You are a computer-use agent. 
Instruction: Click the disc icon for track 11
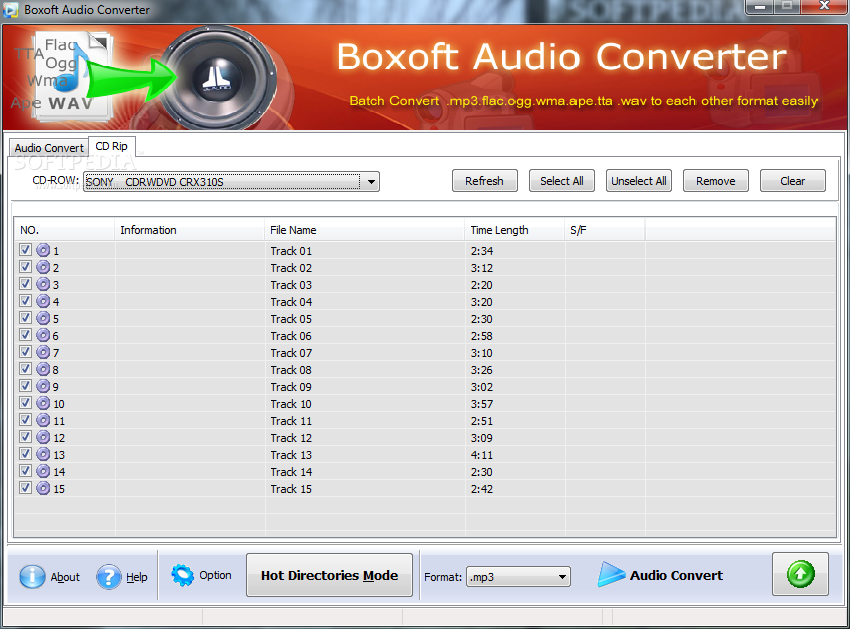43,420
